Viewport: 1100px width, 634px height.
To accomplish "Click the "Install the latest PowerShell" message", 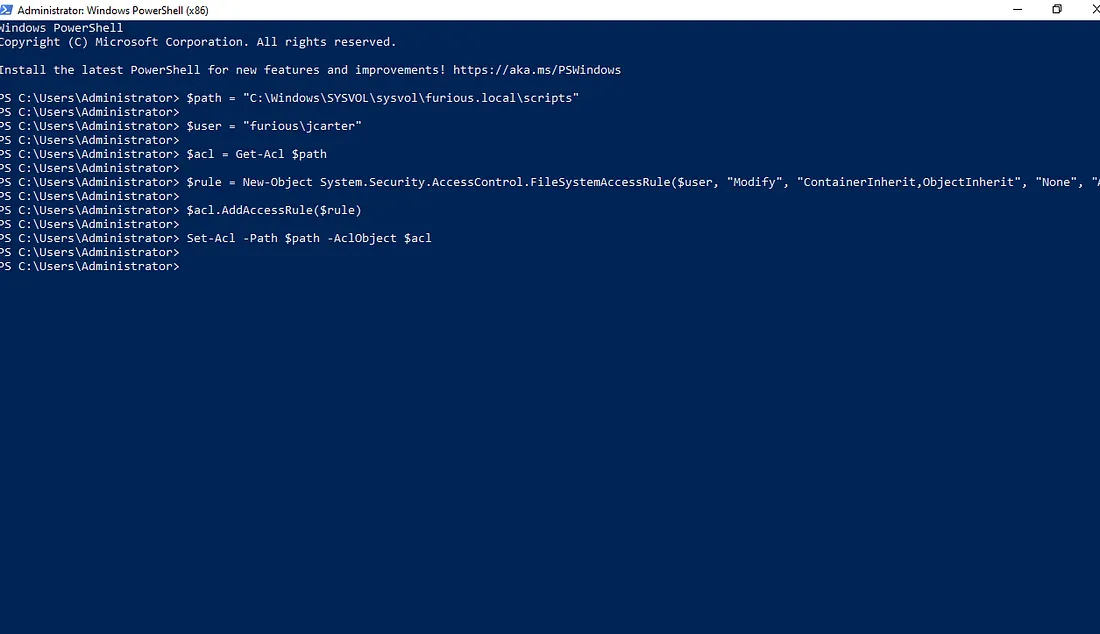I will point(222,70).
